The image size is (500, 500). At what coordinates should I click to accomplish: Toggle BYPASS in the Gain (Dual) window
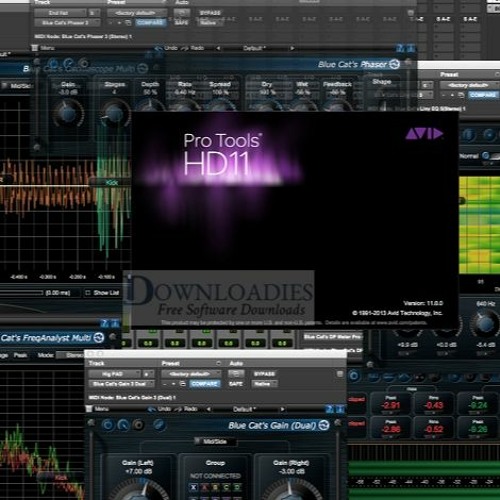264,374
